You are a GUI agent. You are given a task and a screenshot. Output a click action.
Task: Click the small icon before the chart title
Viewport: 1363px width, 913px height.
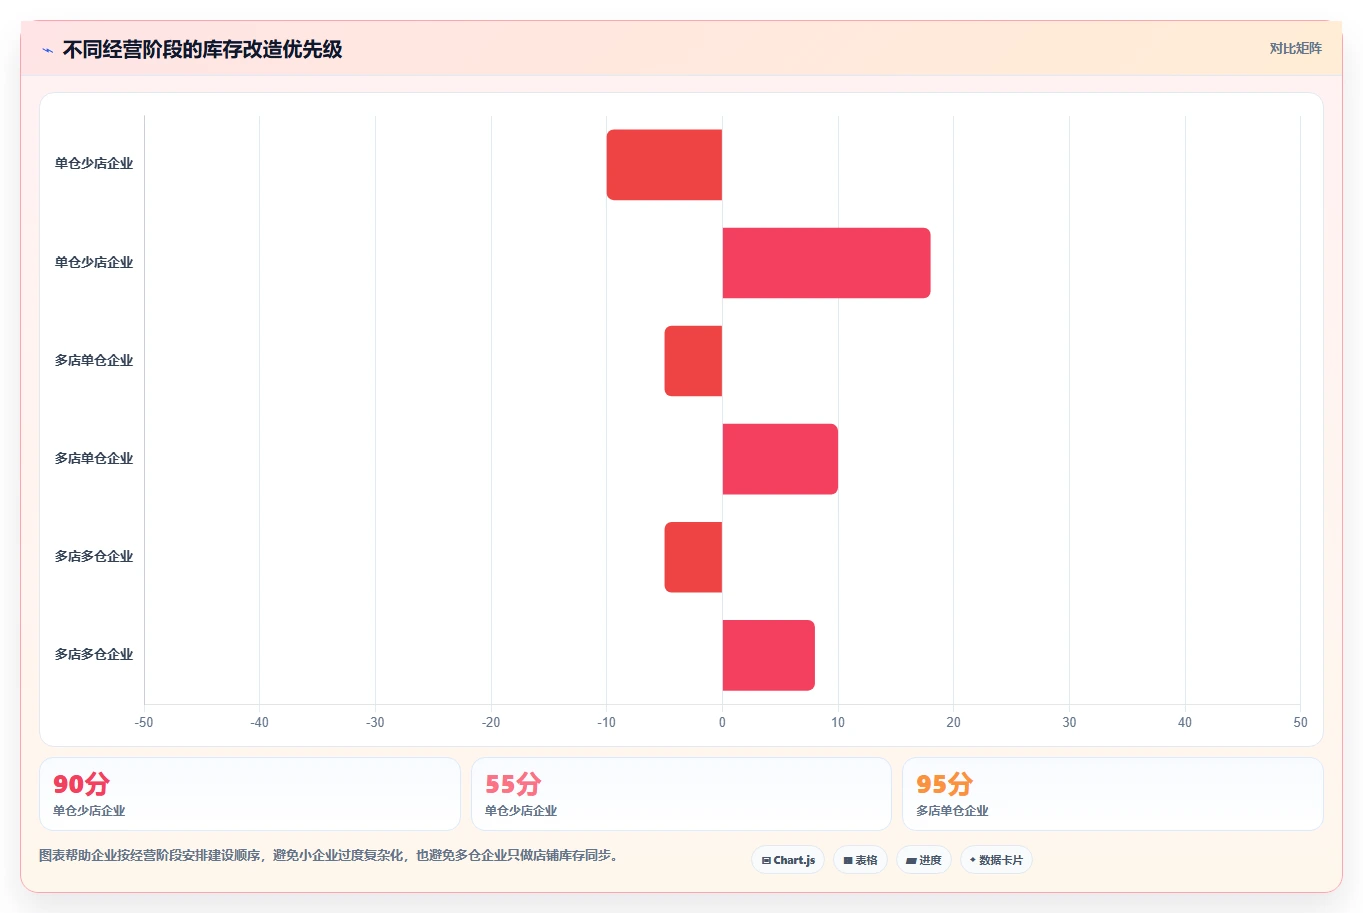(x=47, y=50)
